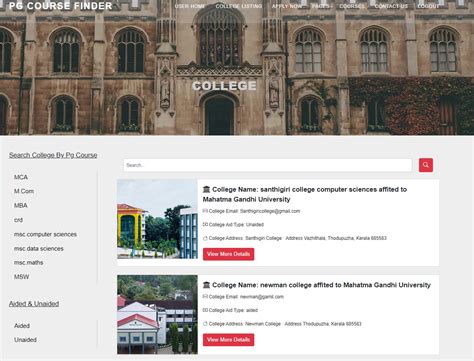The height and width of the screenshot is (361, 474).
Task: Click the COLLEGE banner title
Action: (x=224, y=86)
